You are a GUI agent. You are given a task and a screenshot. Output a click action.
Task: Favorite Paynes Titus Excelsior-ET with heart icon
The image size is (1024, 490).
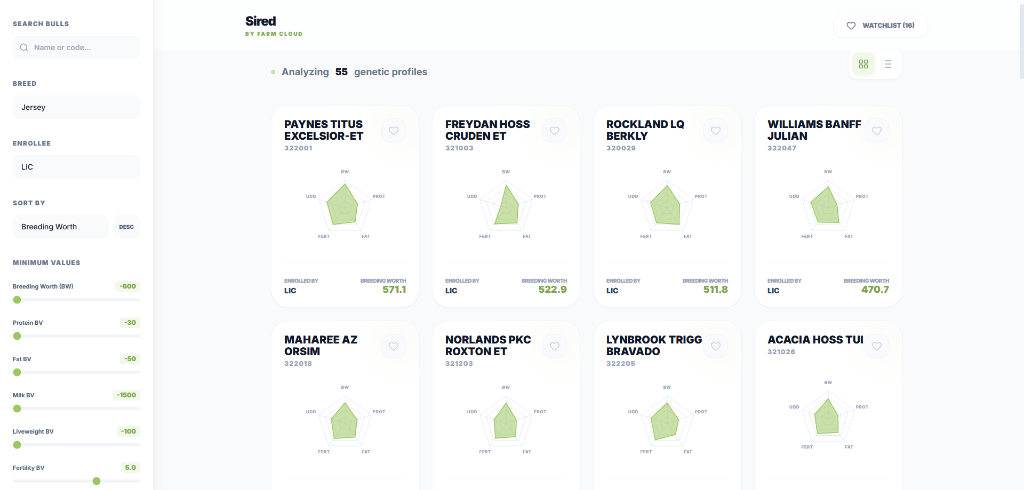pos(394,131)
